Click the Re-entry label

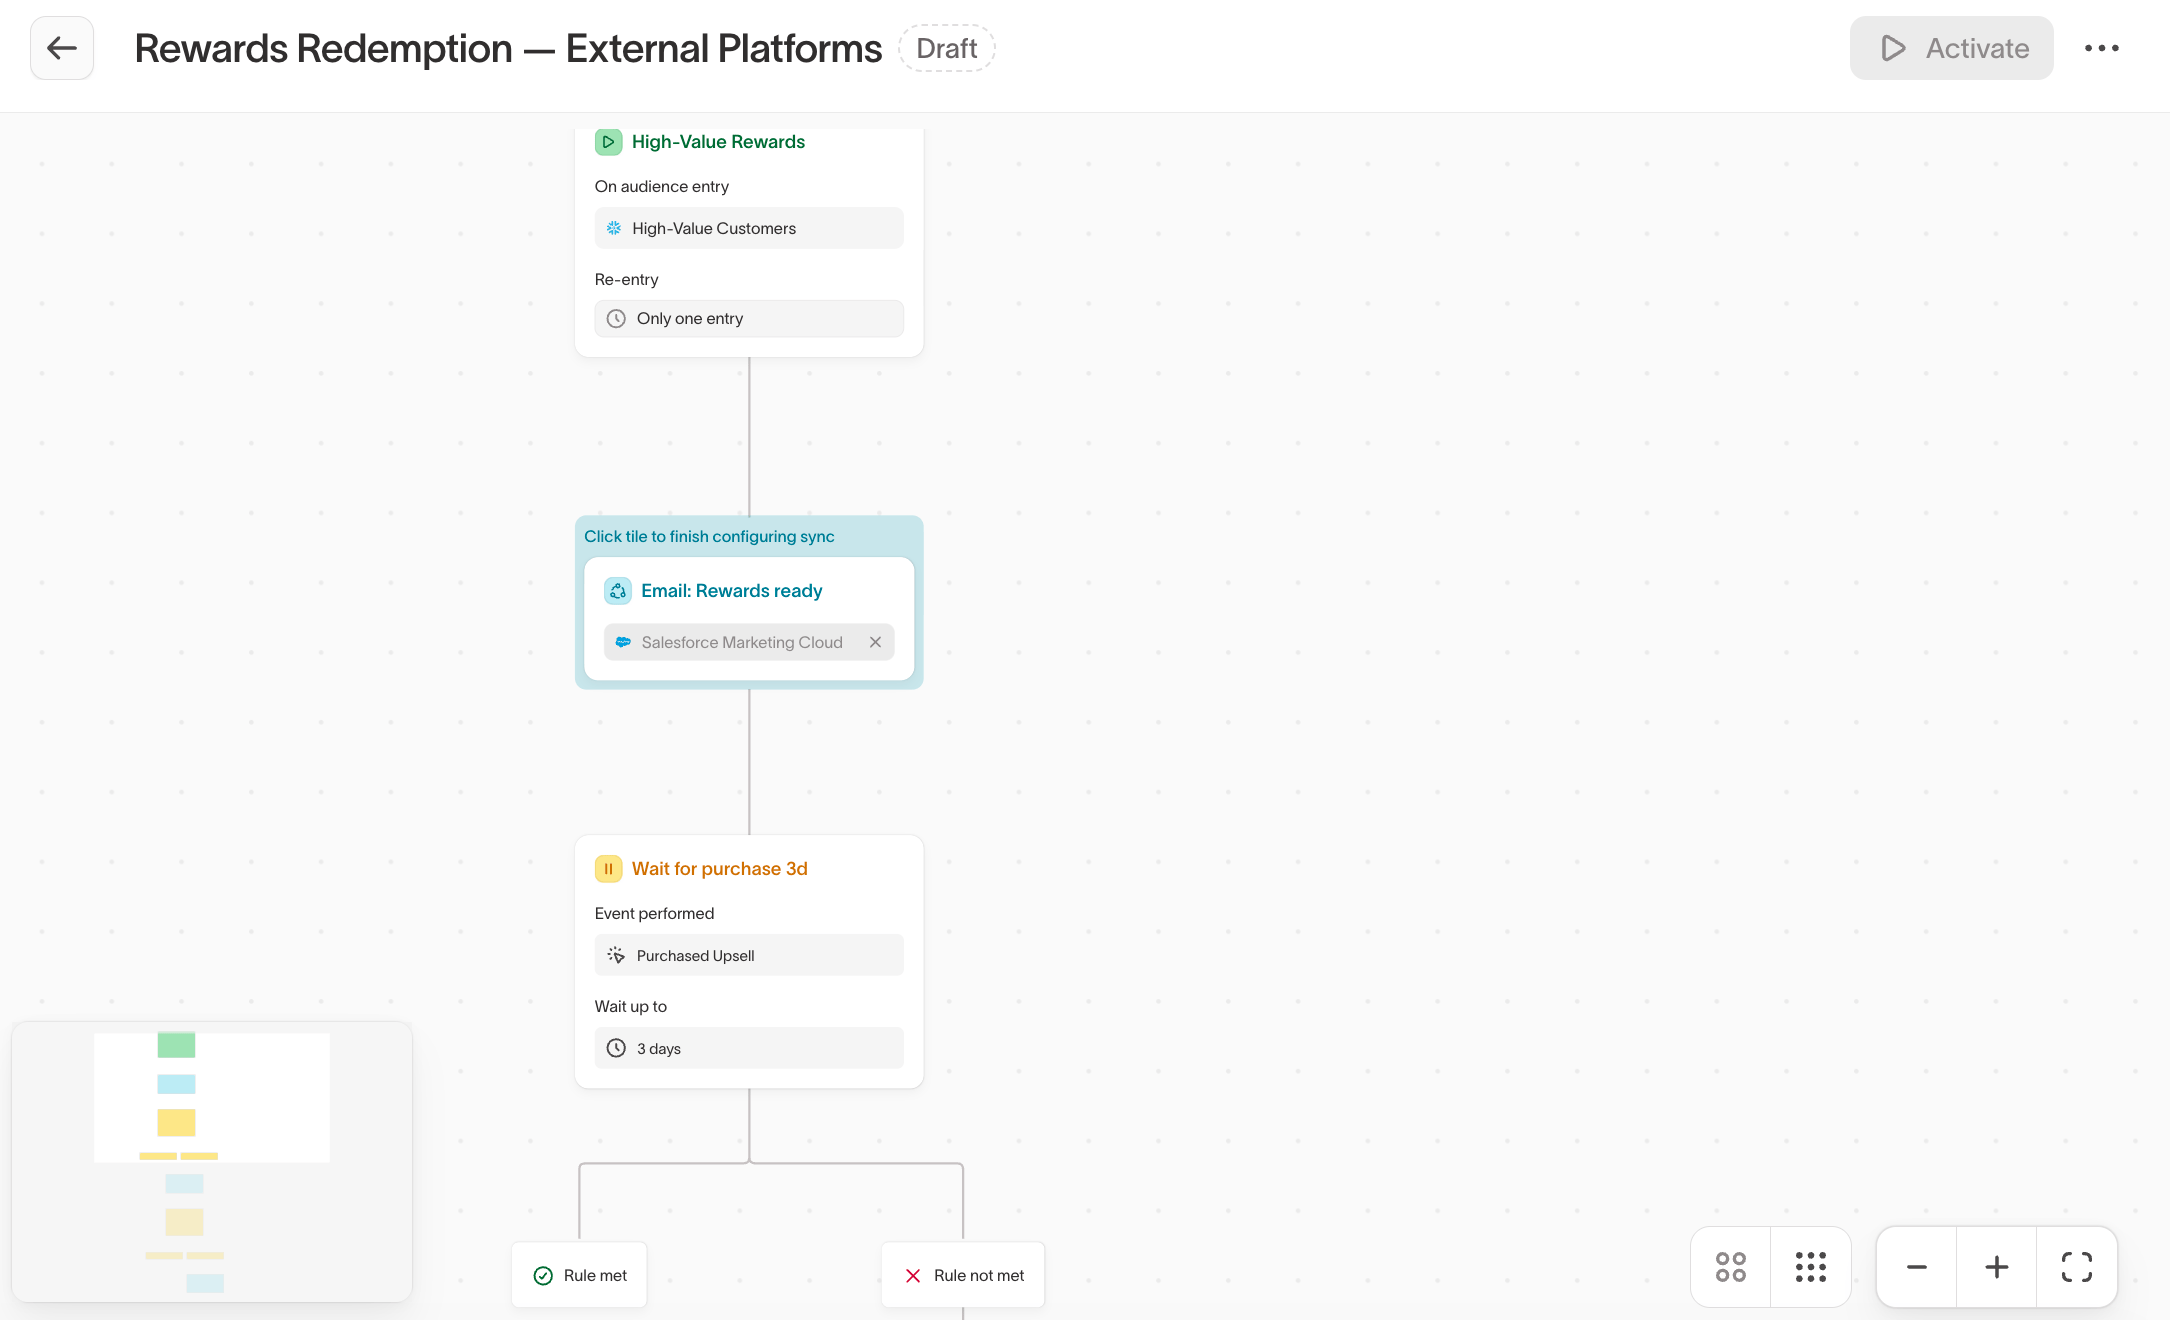click(627, 279)
